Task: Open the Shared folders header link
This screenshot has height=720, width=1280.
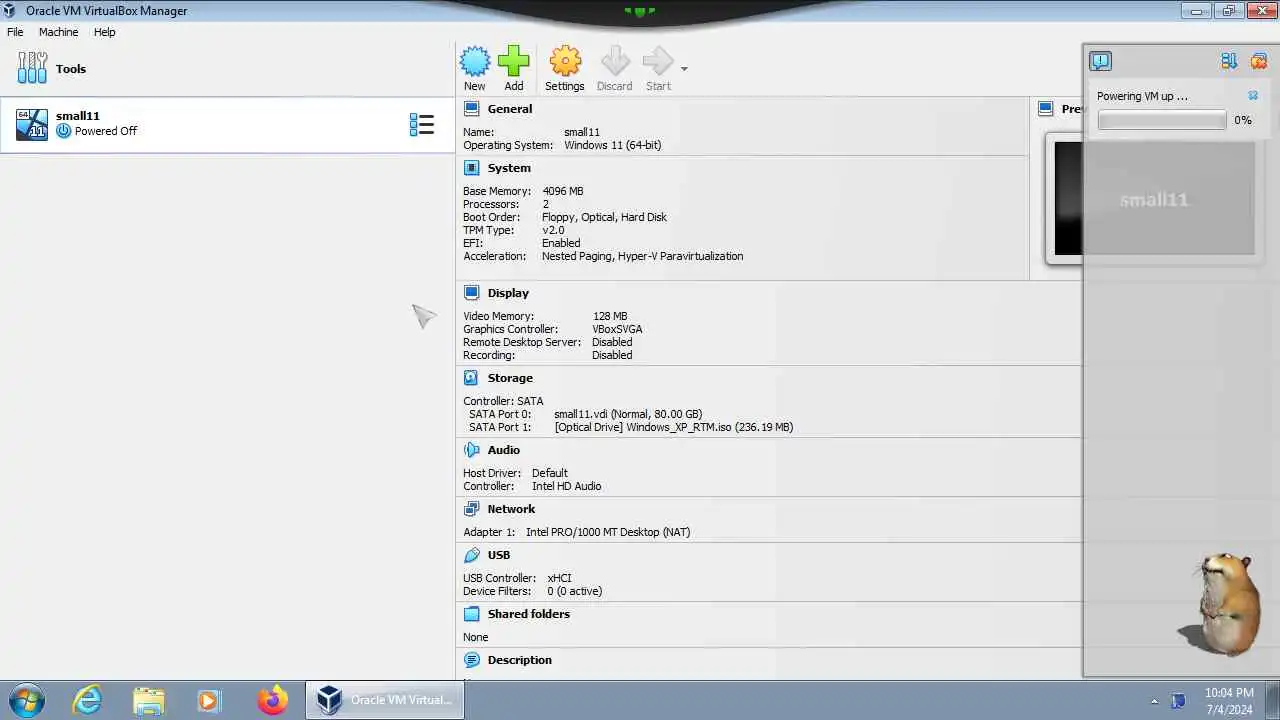Action: coord(529,614)
